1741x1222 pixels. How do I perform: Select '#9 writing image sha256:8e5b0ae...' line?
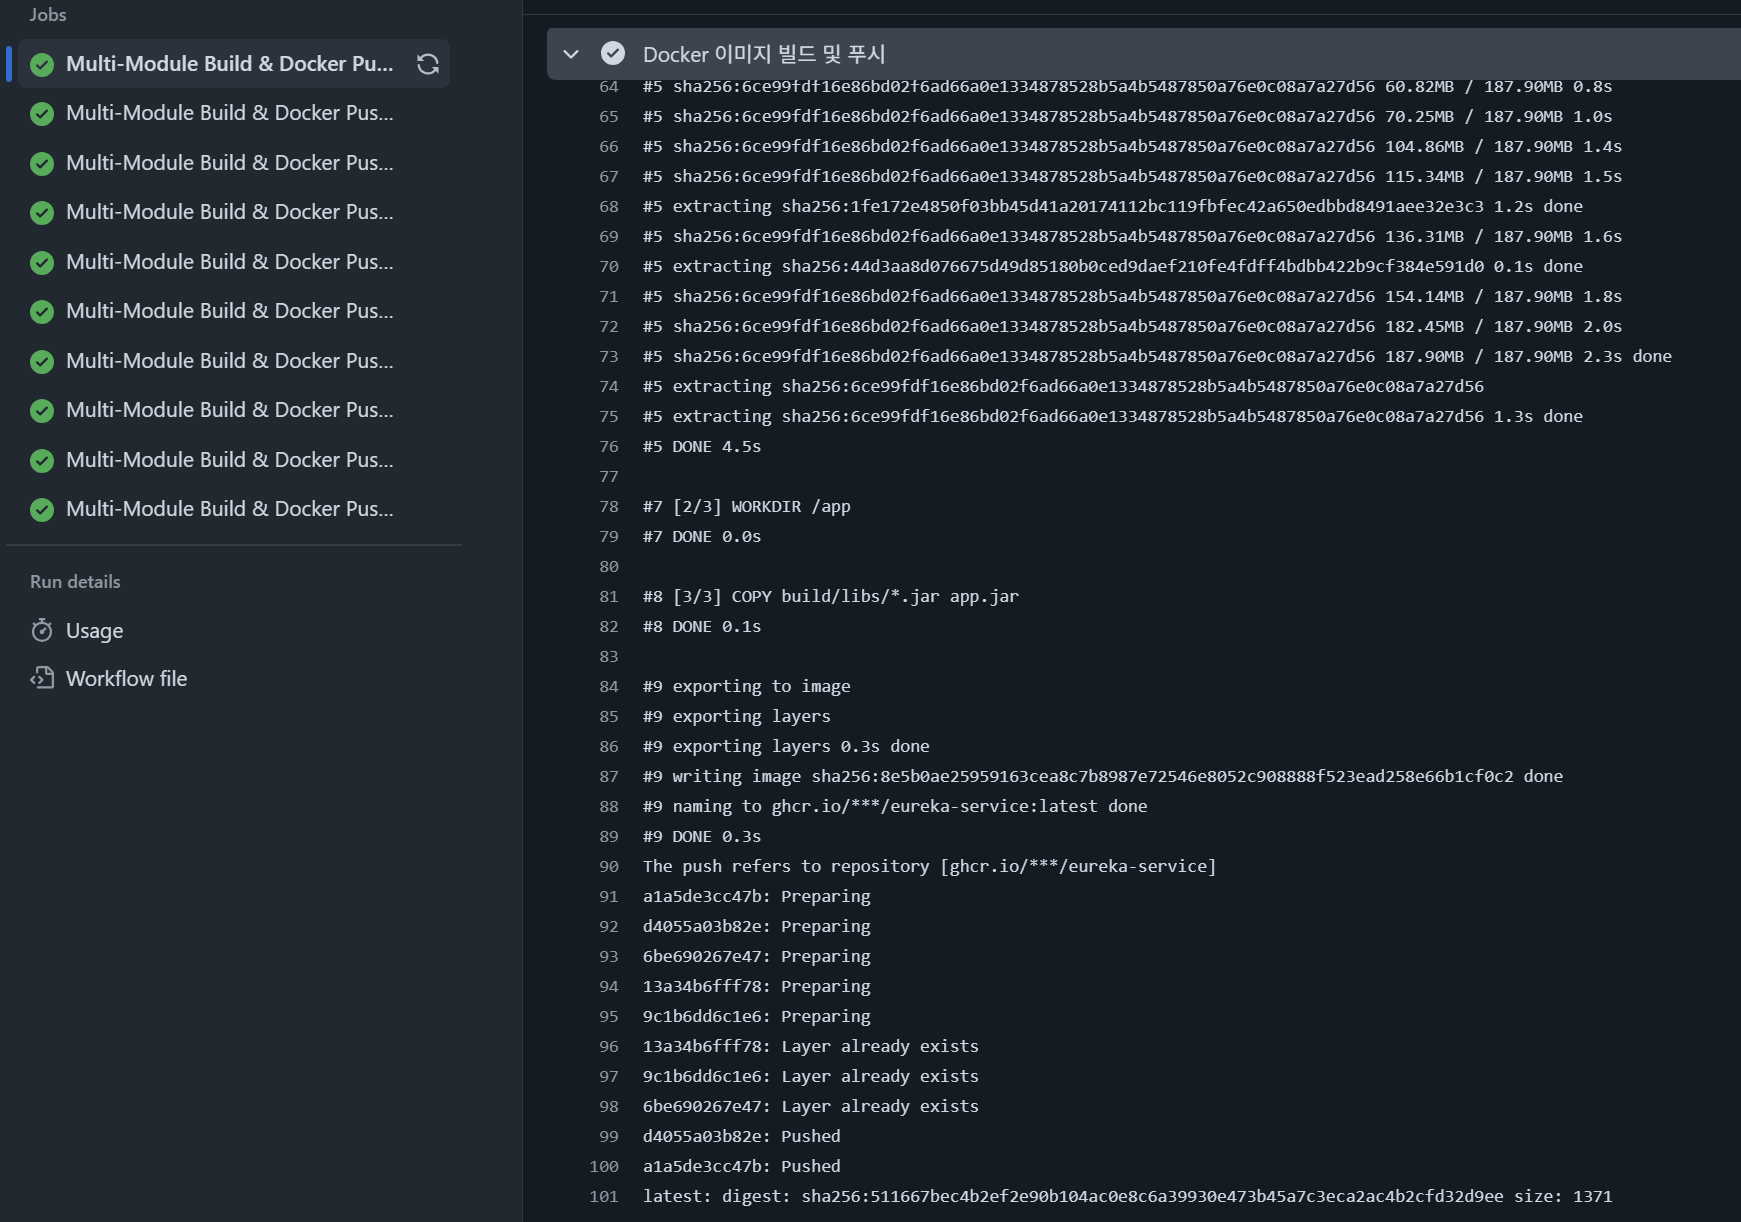1103,777
